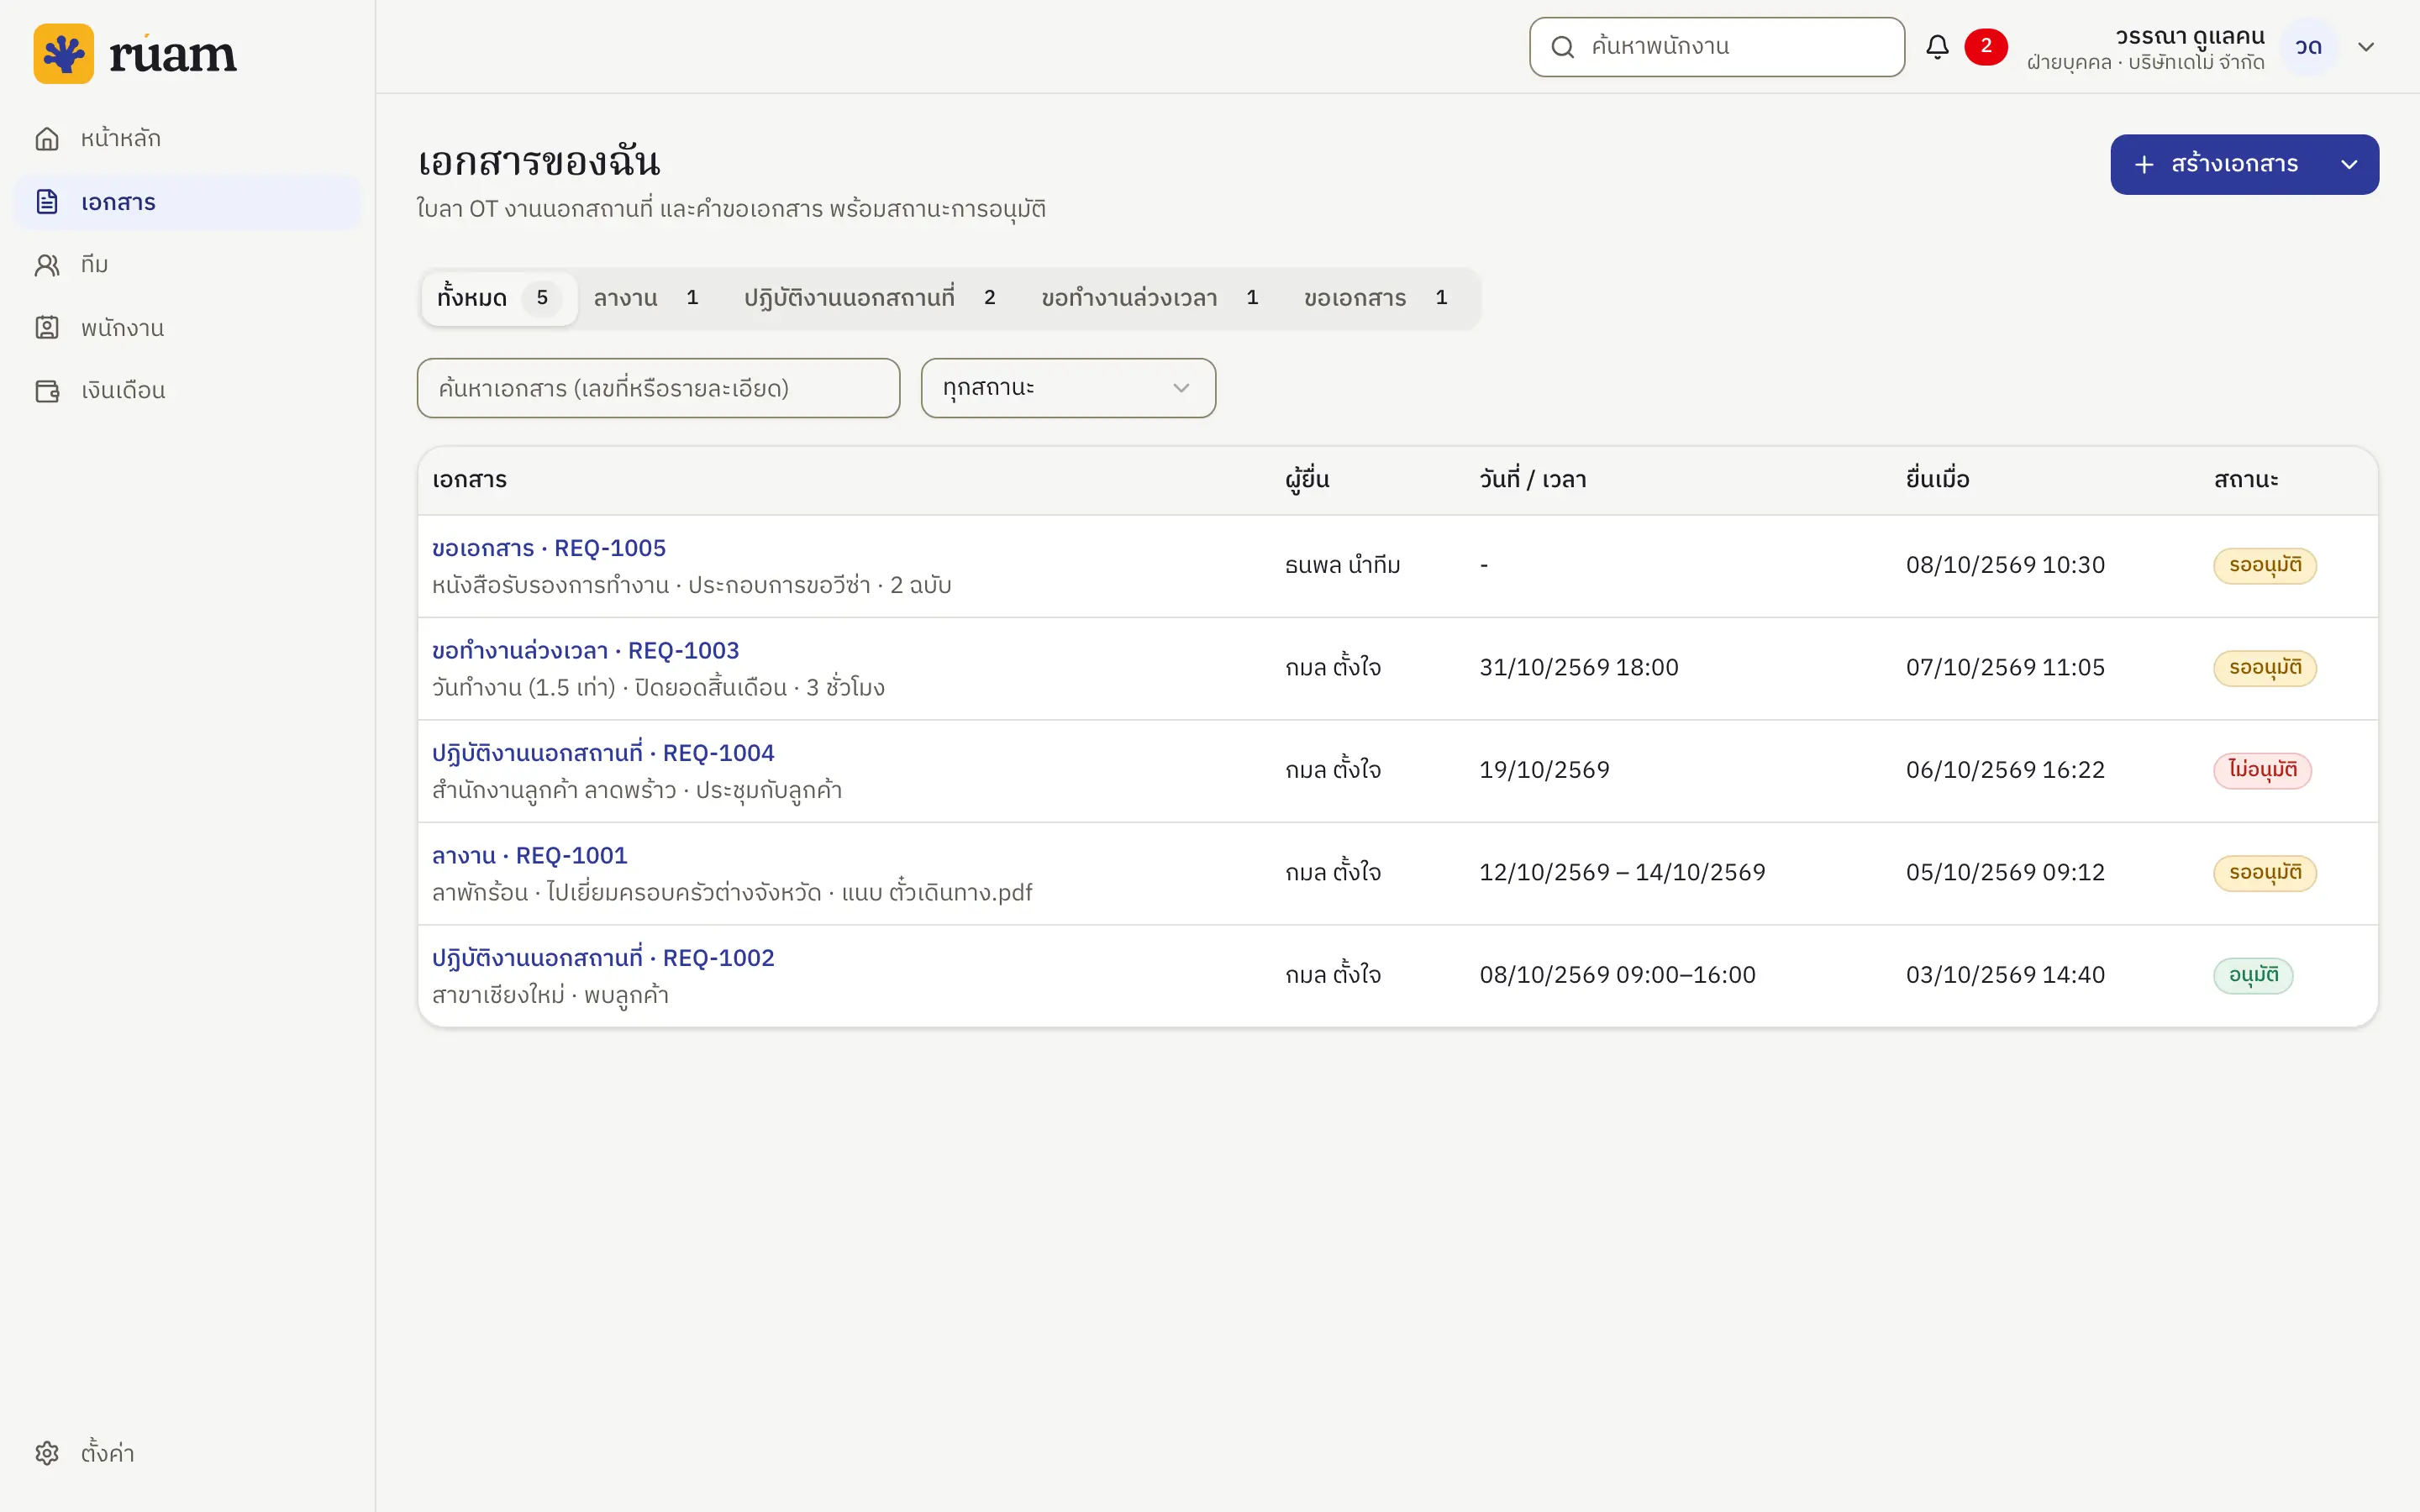Click the รออนุมัติ badge for REQ-1001
Screen dimensions: 2420x1512
2264,873
